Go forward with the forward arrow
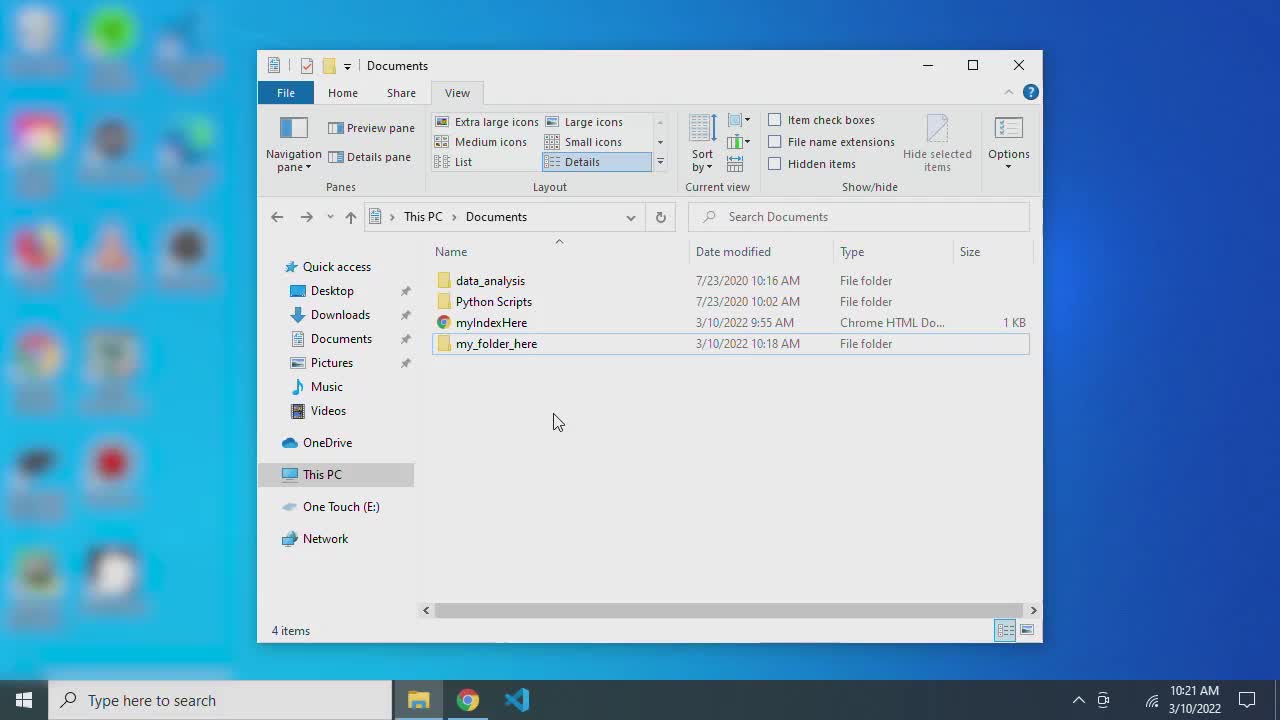Screen dimensions: 1280x720 (x=306, y=217)
